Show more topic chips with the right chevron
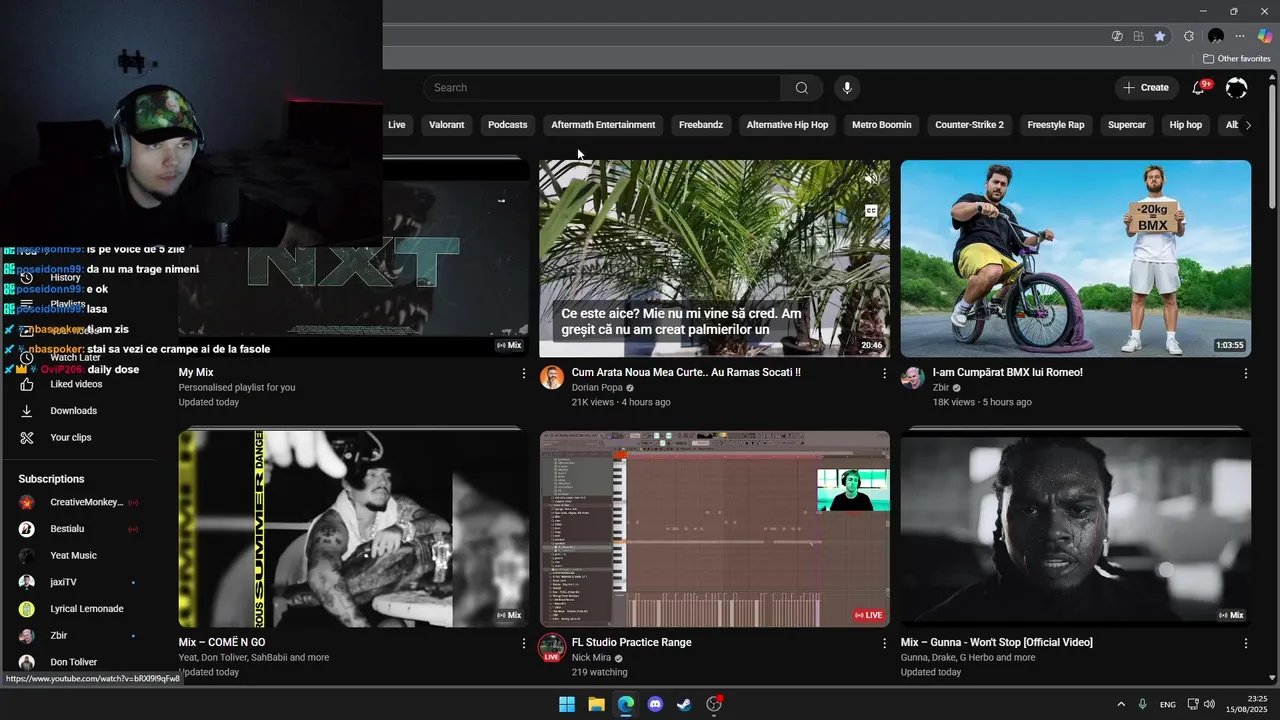 tap(1248, 125)
